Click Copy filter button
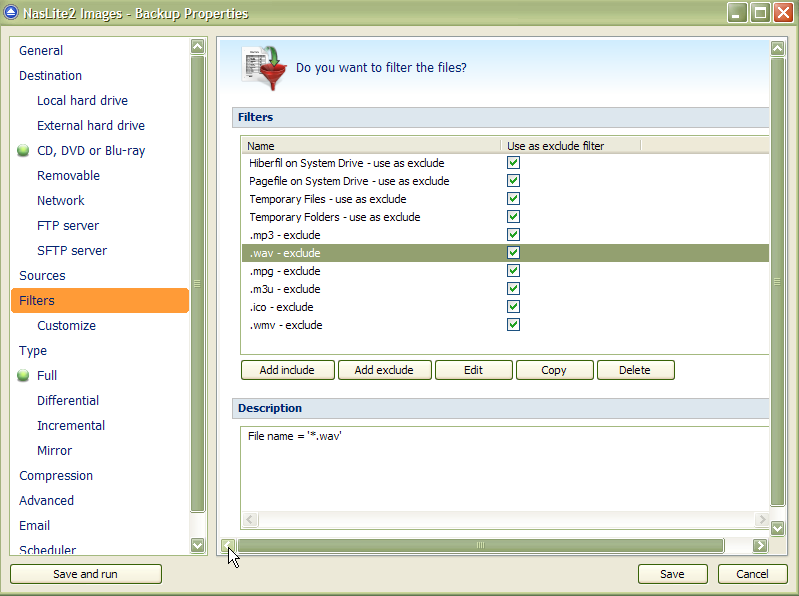This screenshot has height=596, width=799. [554, 370]
